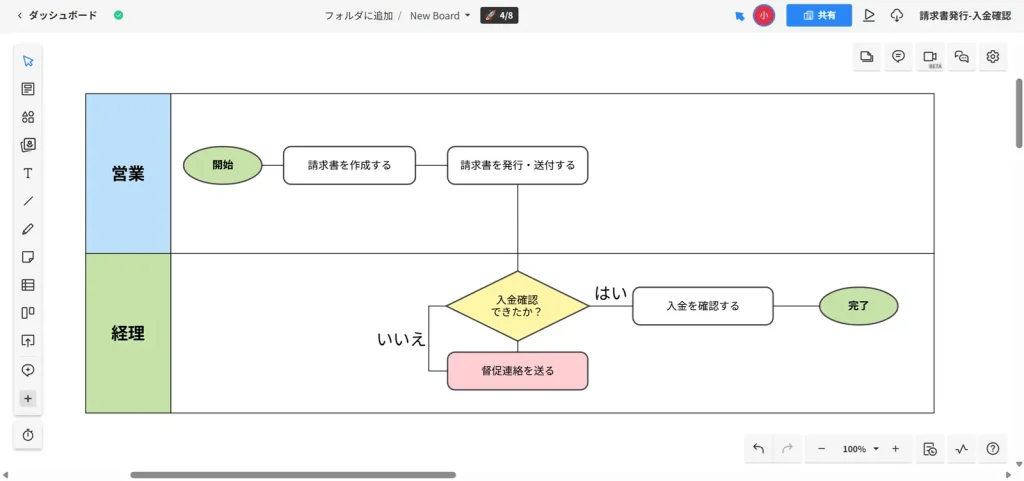Select the pink 督促連絡を送る shape
The image size is (1024, 481).
(x=517, y=370)
